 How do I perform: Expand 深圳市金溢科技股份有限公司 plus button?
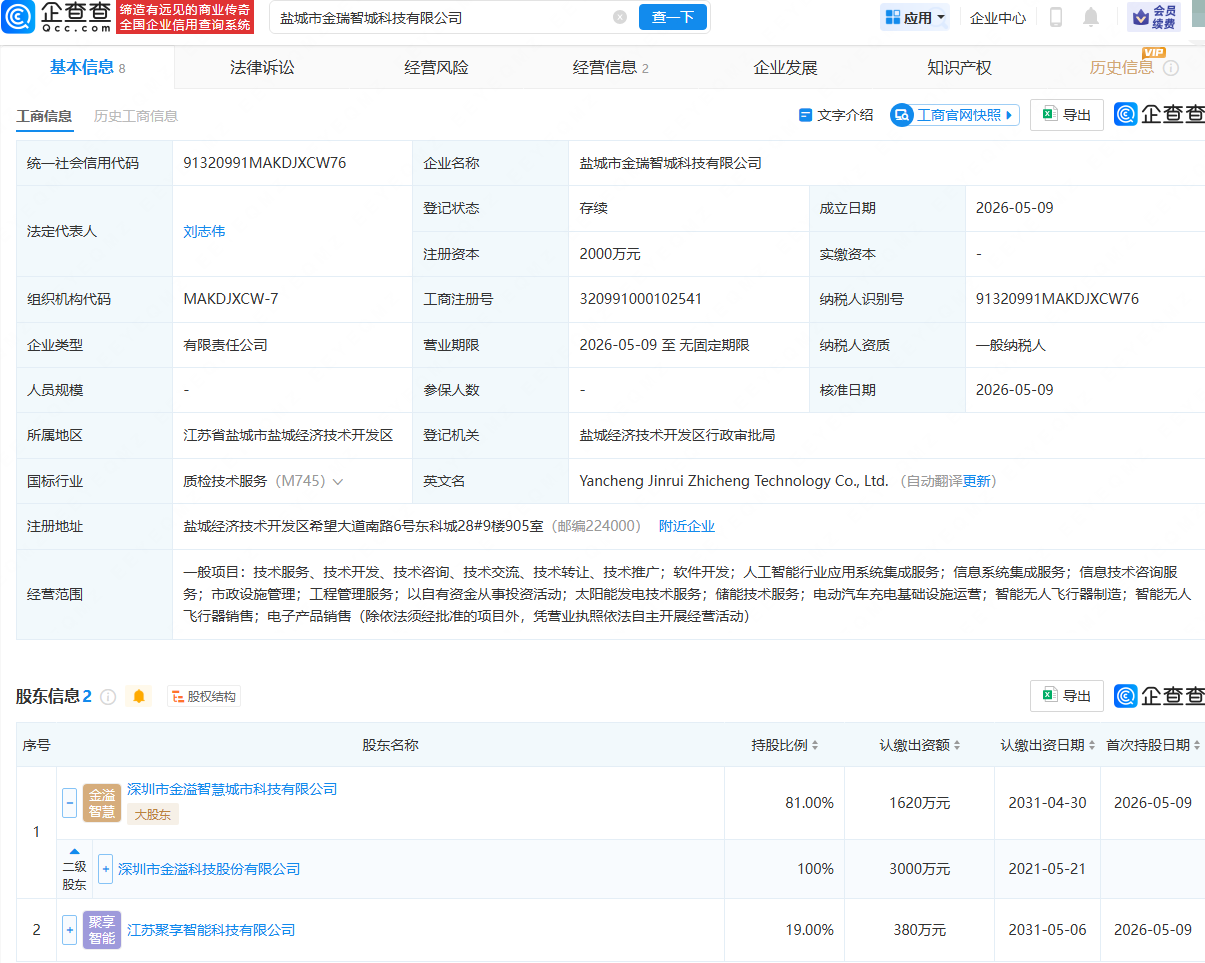coord(105,868)
